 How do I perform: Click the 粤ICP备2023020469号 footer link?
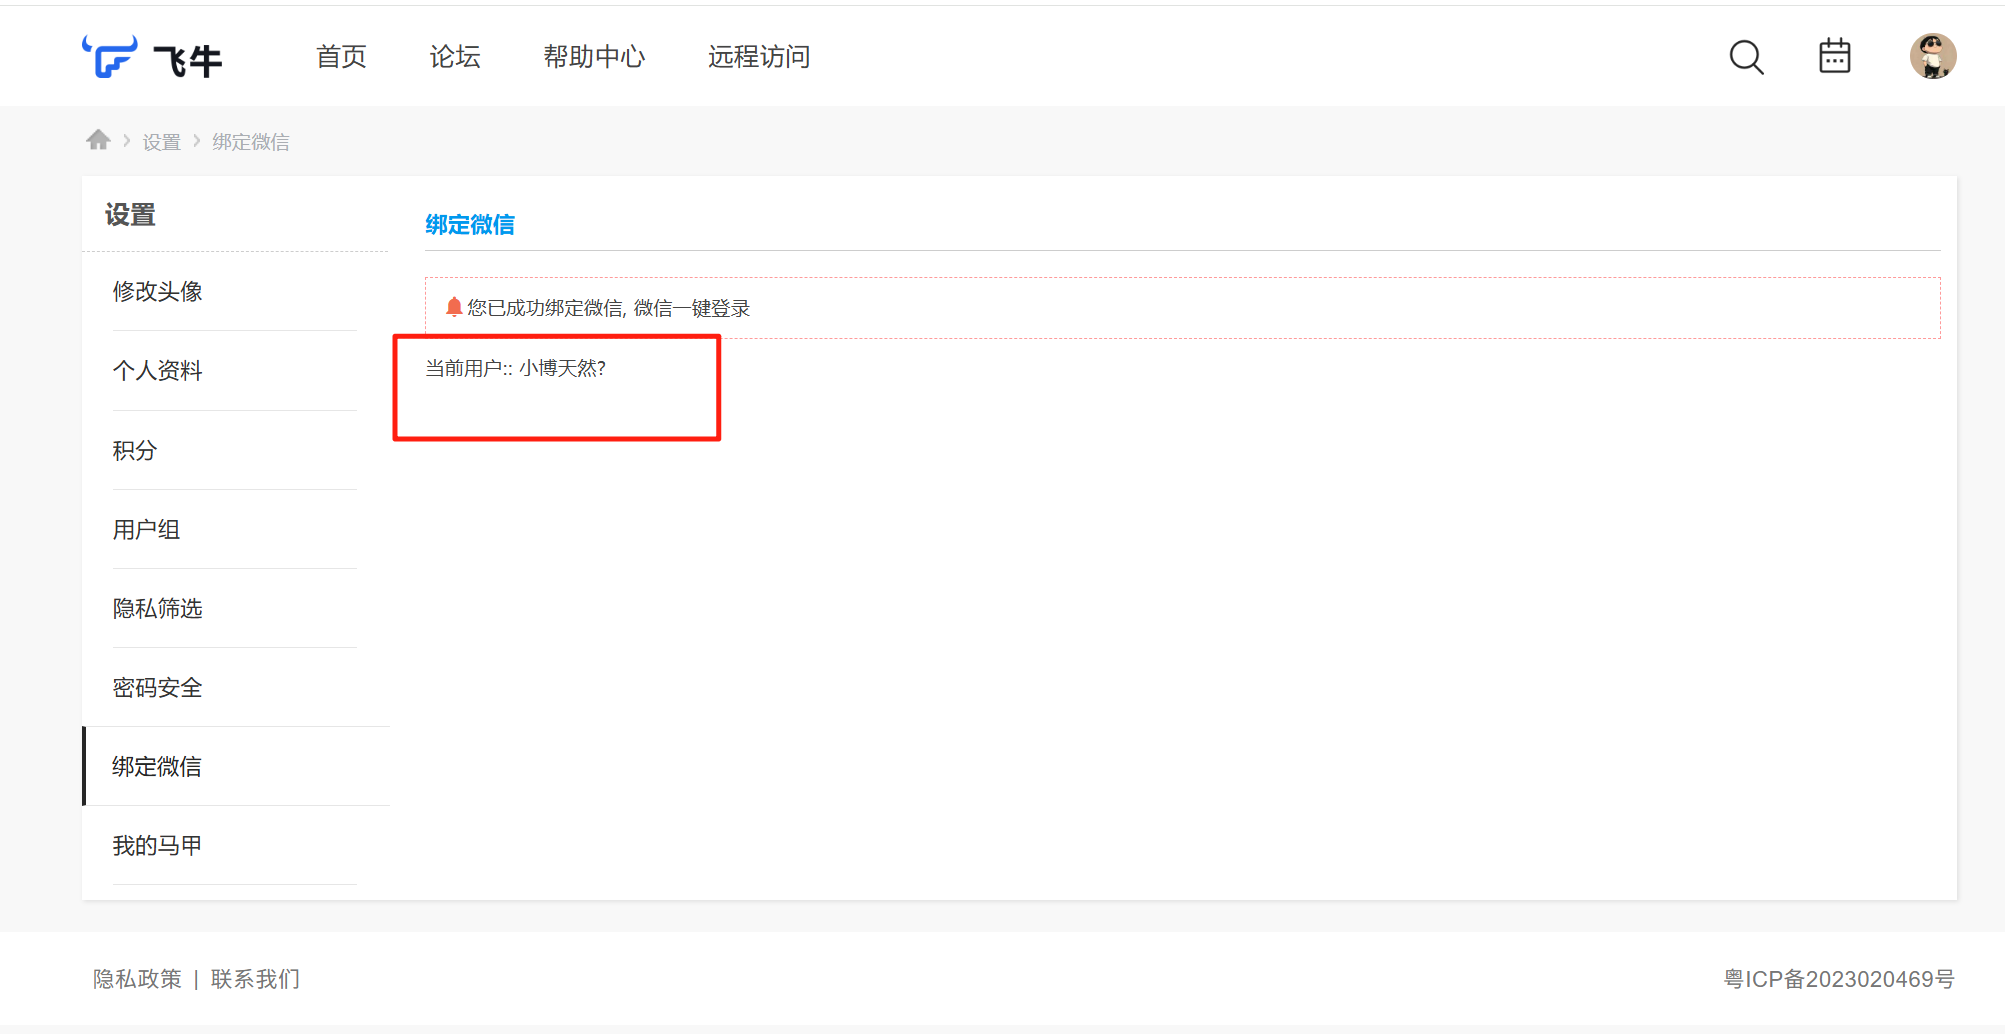1839,979
